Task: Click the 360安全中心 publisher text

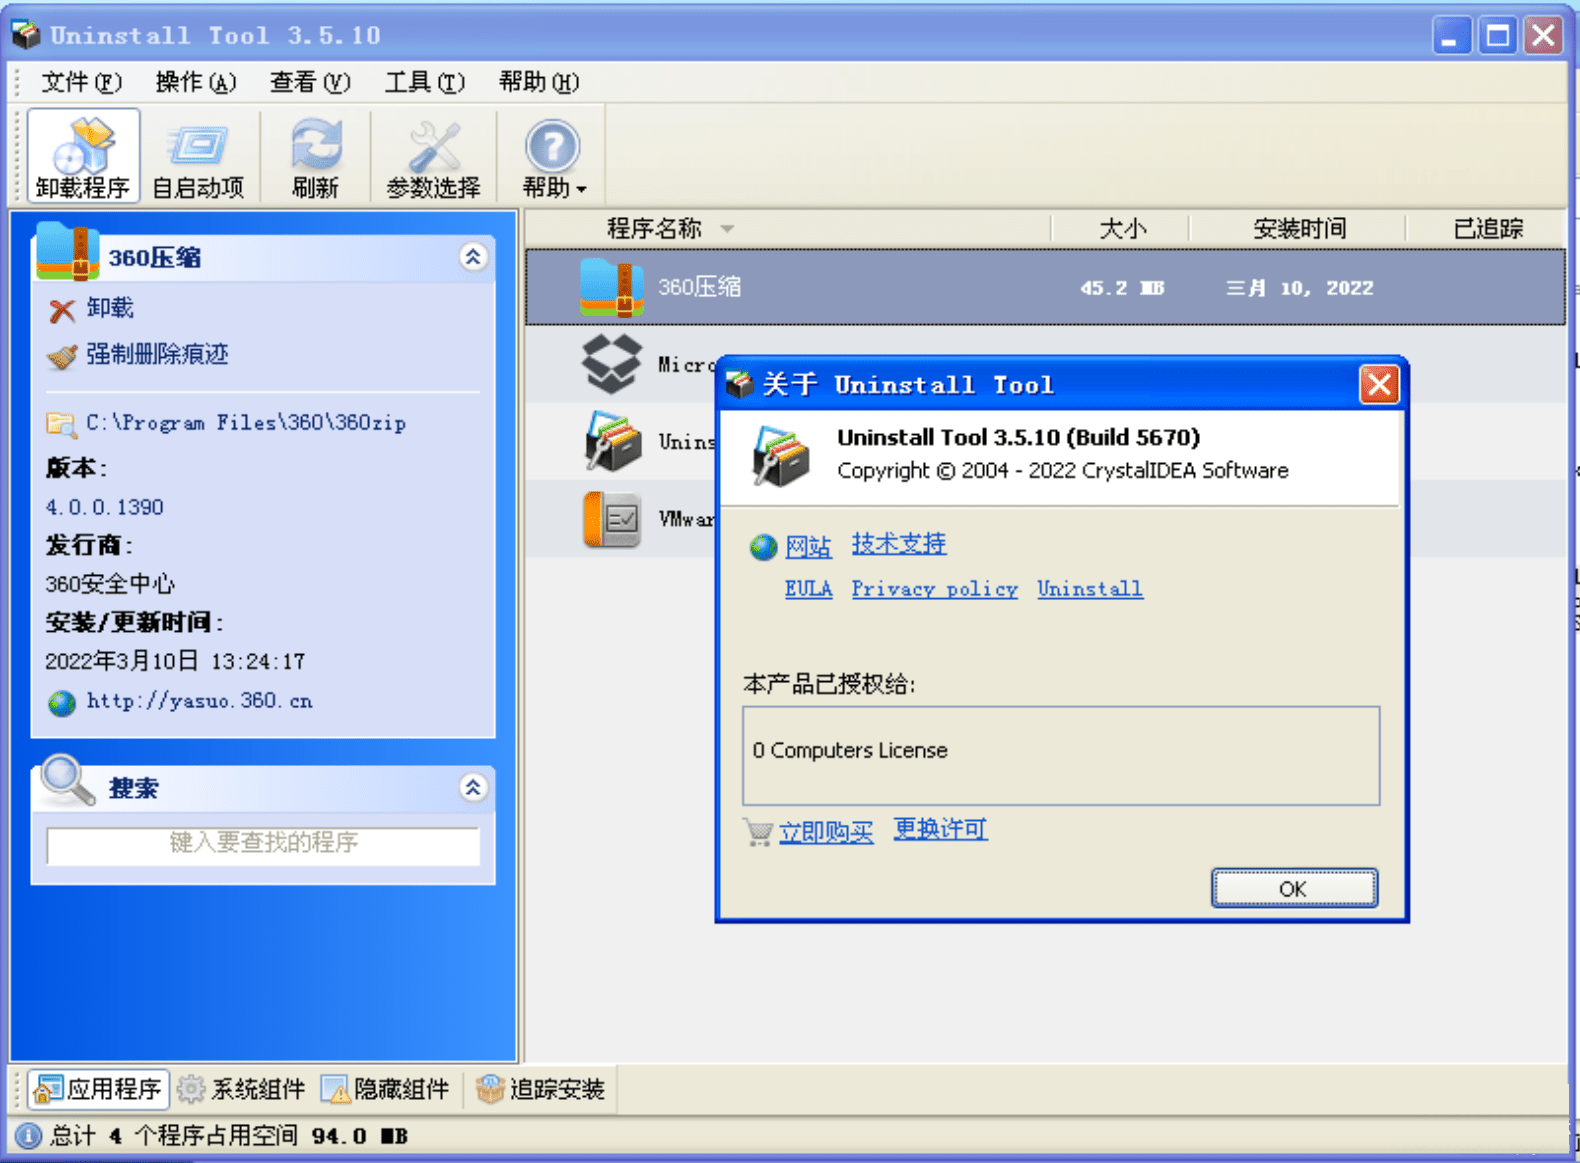Action: pos(110,584)
